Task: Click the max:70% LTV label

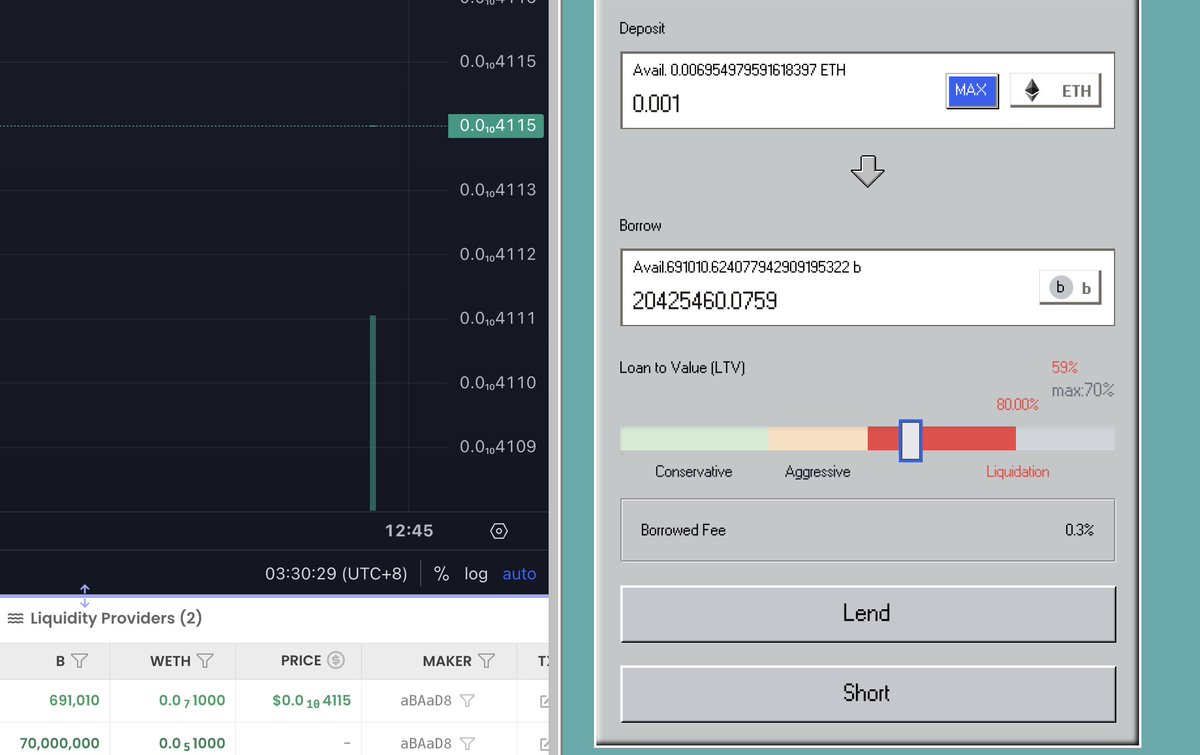Action: (x=1082, y=390)
